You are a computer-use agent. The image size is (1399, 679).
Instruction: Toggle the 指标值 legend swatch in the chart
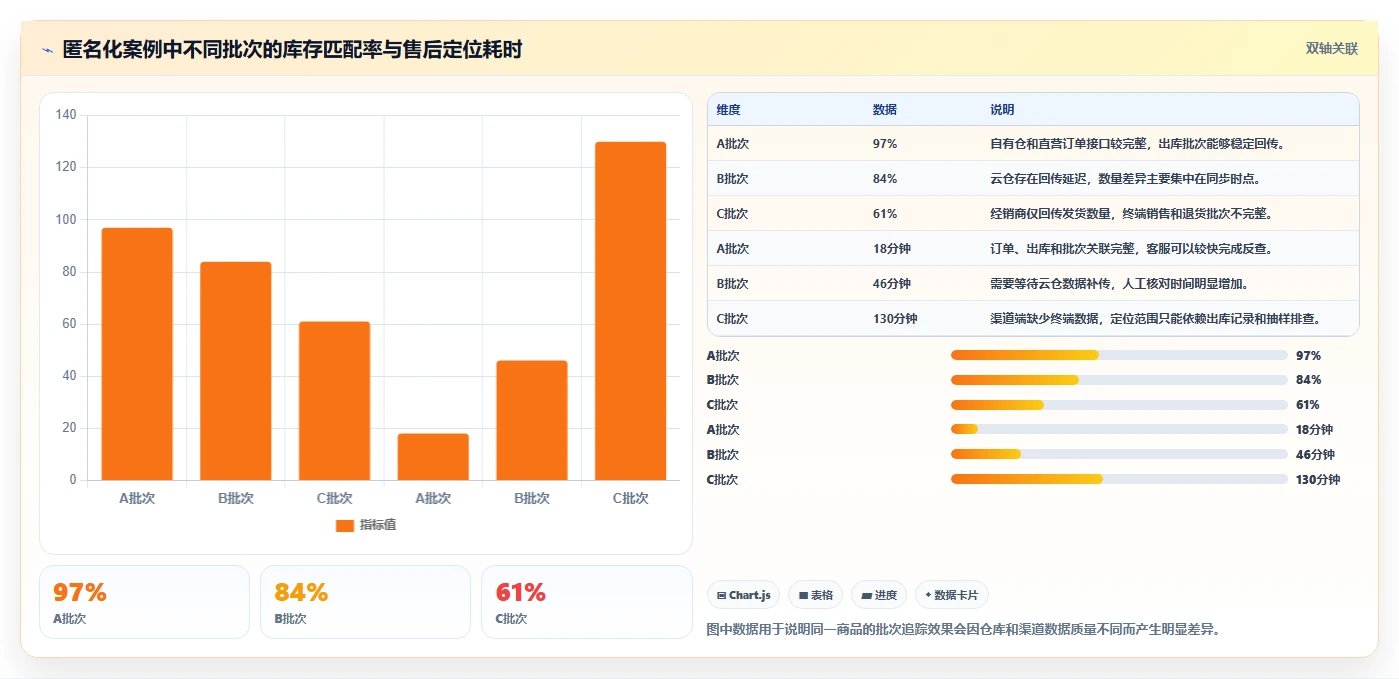point(345,525)
